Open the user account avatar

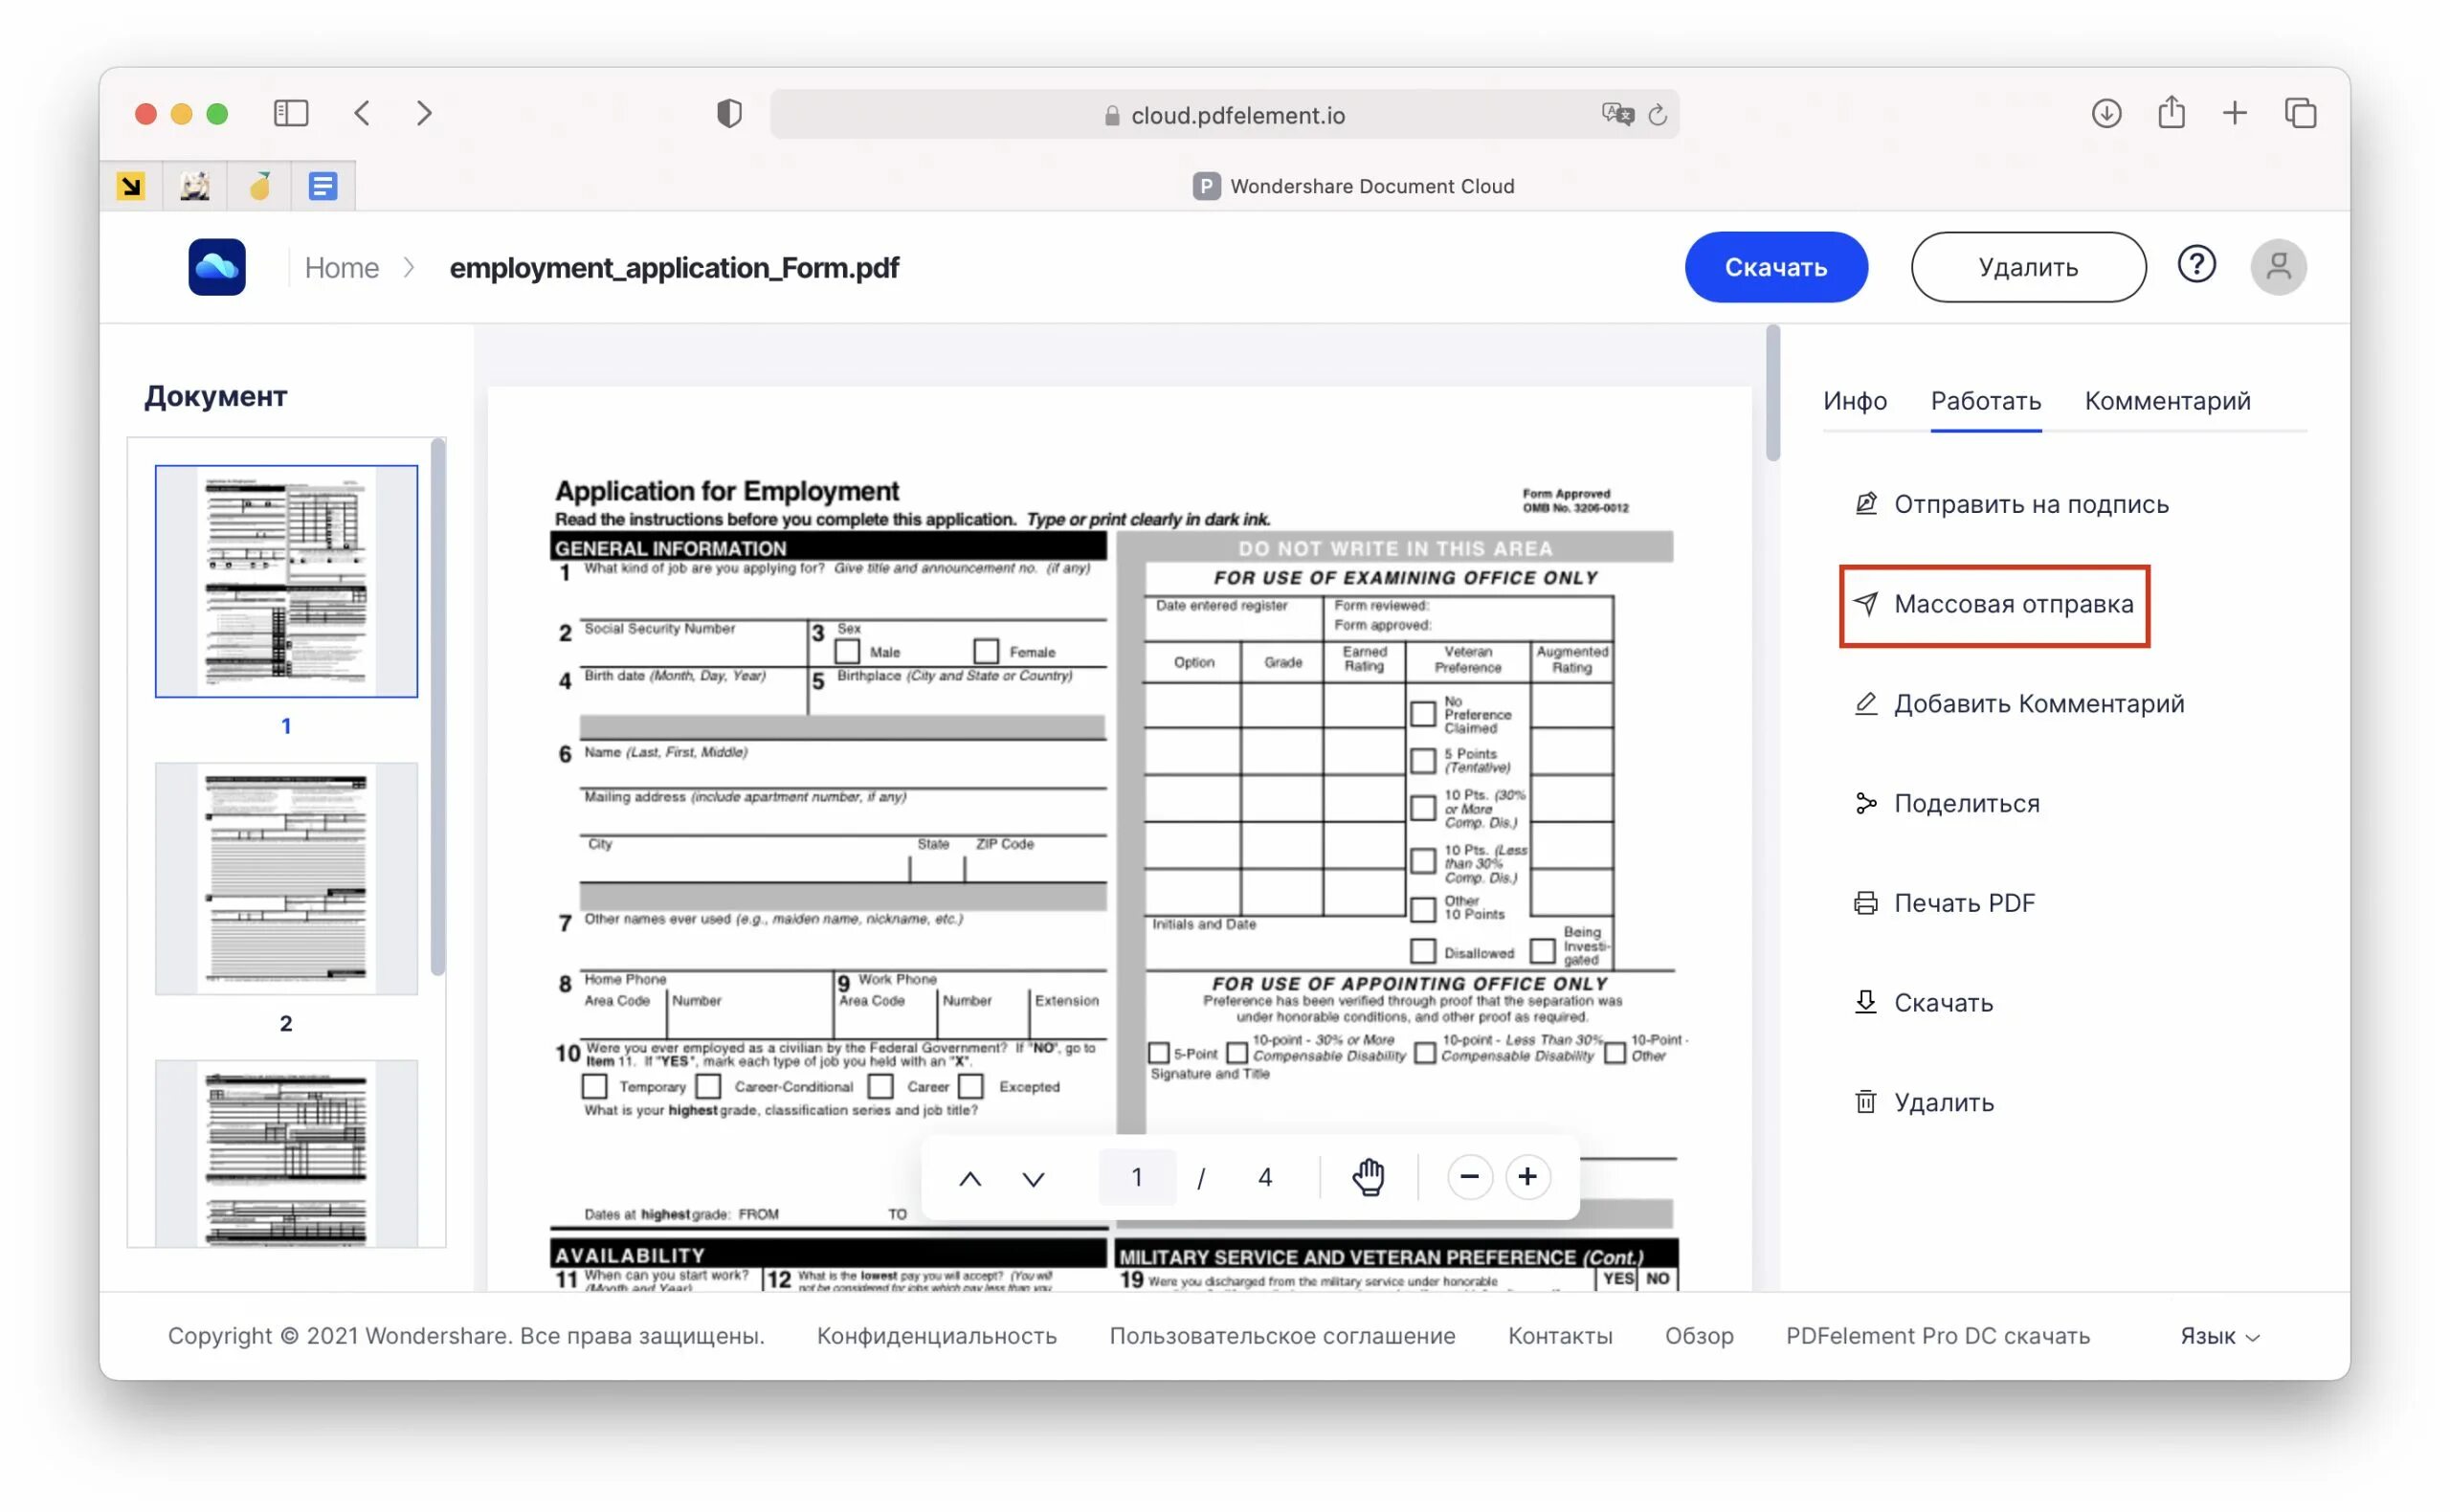2277,267
